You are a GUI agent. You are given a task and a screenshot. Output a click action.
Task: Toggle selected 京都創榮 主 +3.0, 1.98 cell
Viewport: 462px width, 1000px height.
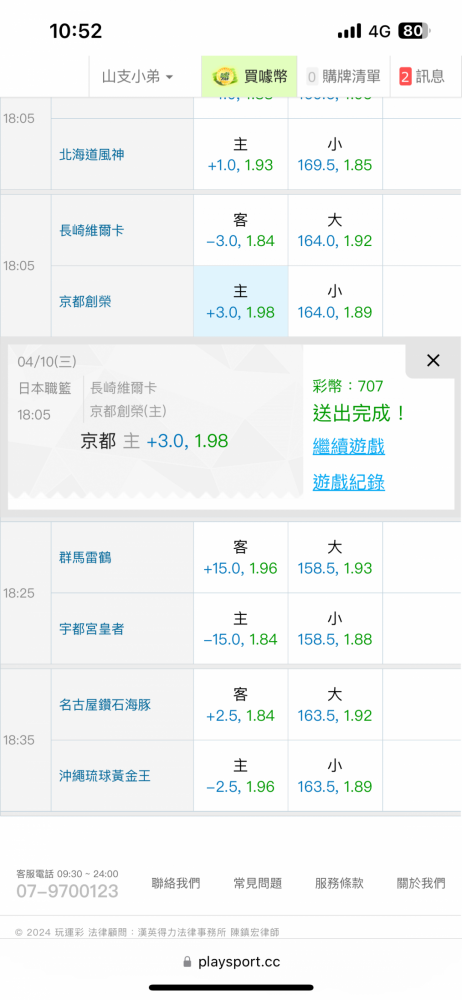pyautogui.click(x=241, y=301)
